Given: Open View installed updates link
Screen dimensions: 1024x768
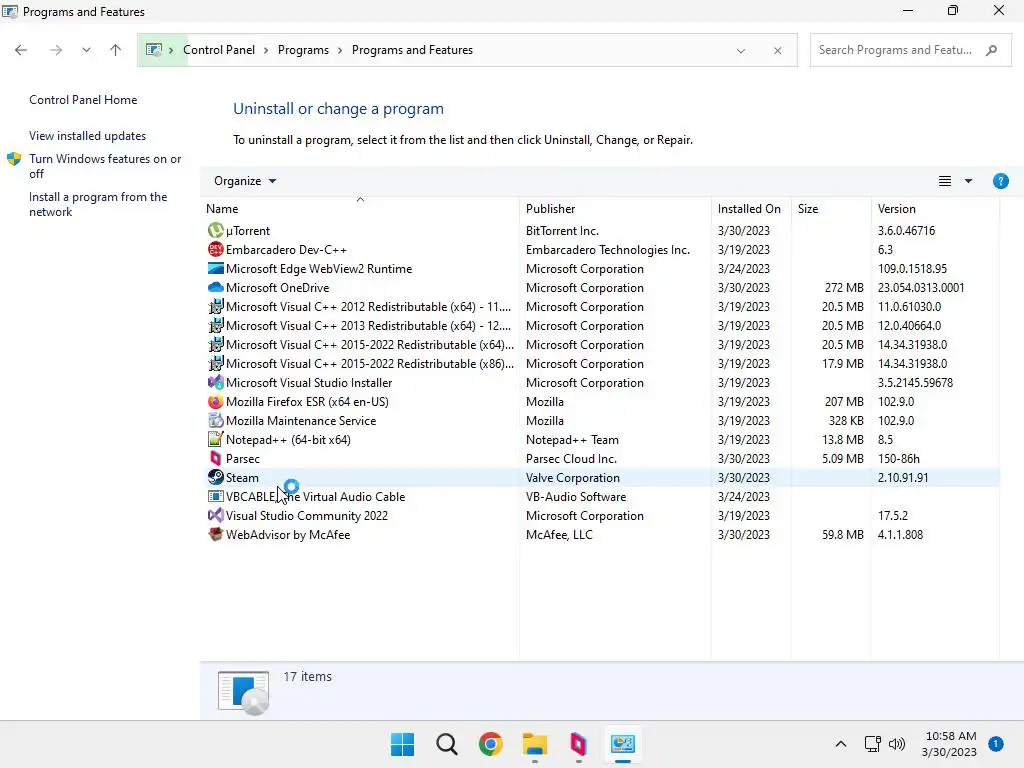Looking at the screenshot, I should (88, 136).
